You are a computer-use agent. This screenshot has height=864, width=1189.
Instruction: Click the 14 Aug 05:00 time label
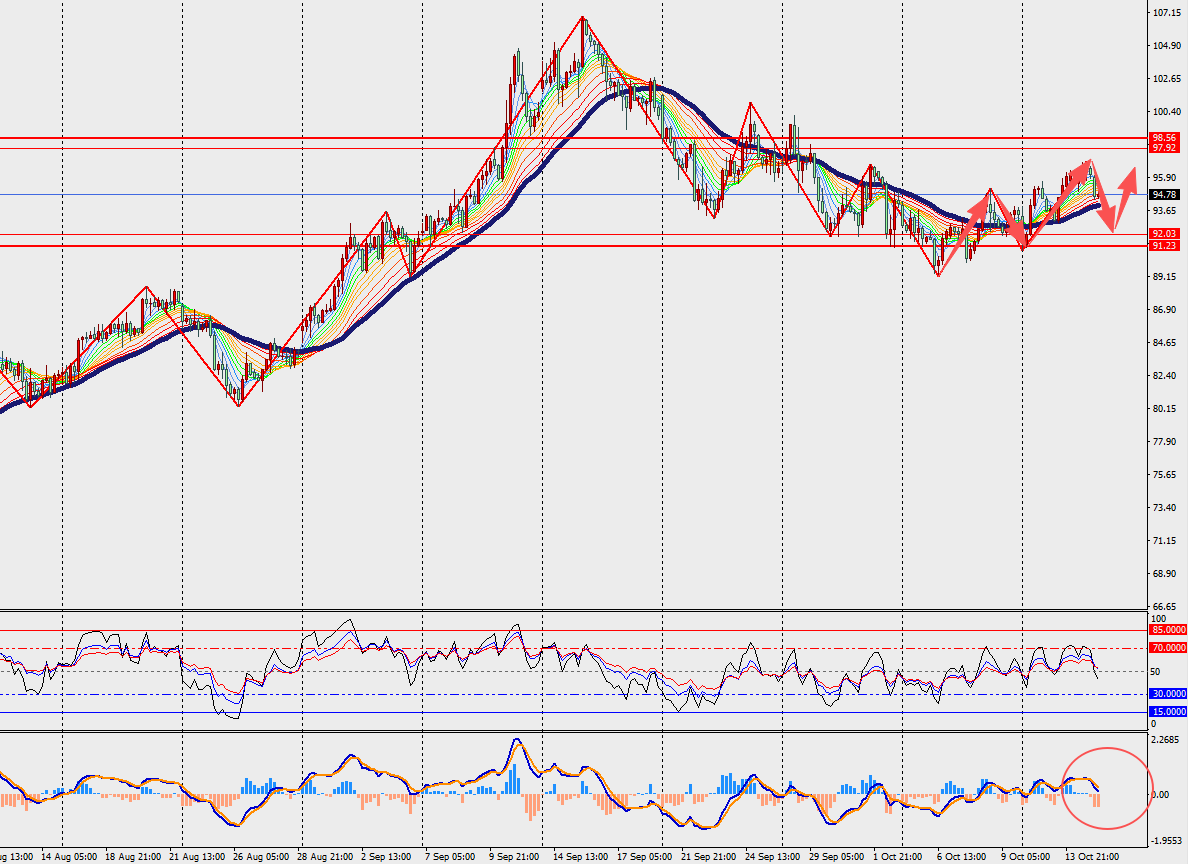click(69, 857)
